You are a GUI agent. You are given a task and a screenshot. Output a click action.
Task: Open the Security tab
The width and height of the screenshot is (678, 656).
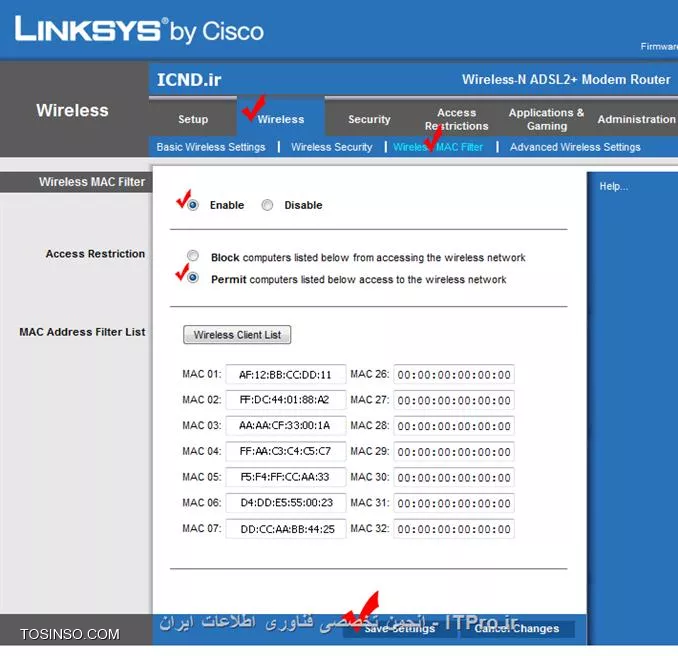369,119
